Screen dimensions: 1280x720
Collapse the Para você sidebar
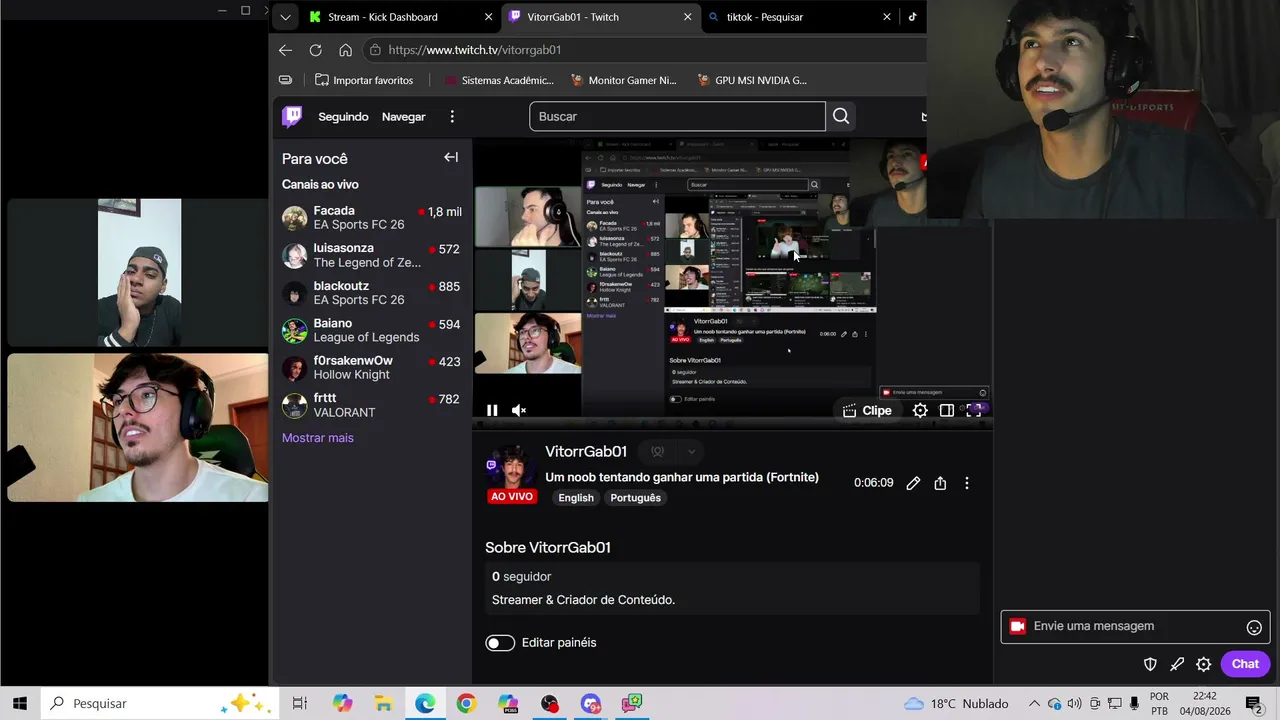coord(451,157)
